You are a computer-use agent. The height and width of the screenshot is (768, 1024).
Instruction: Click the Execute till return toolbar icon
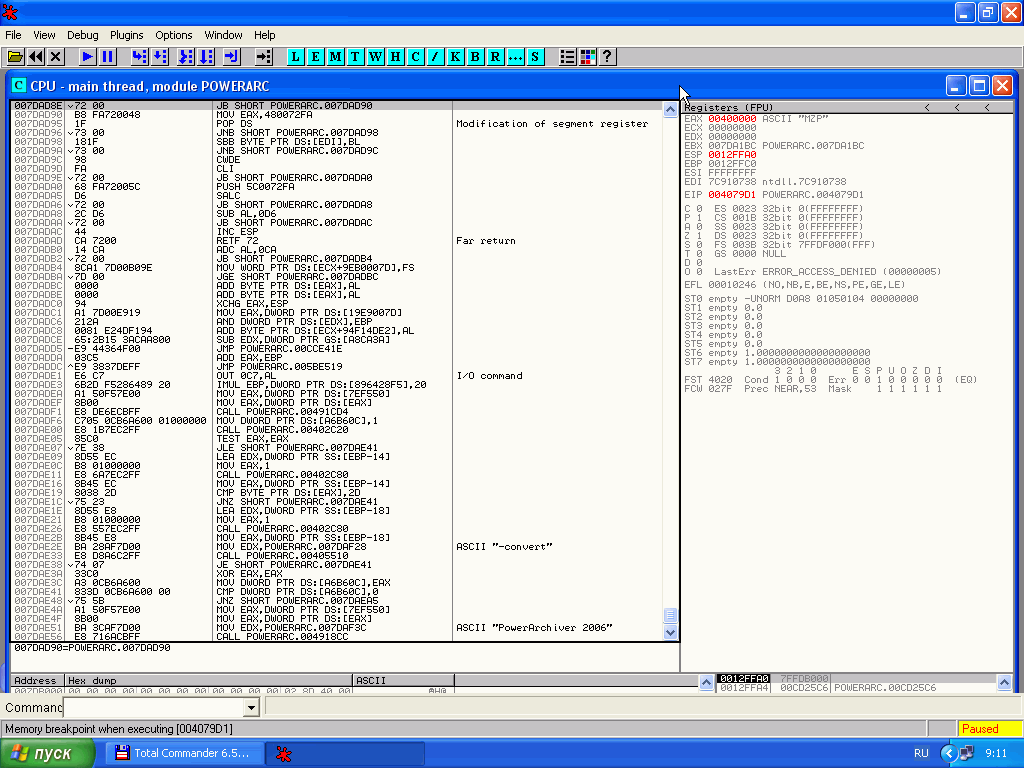pyautogui.click(x=232, y=57)
